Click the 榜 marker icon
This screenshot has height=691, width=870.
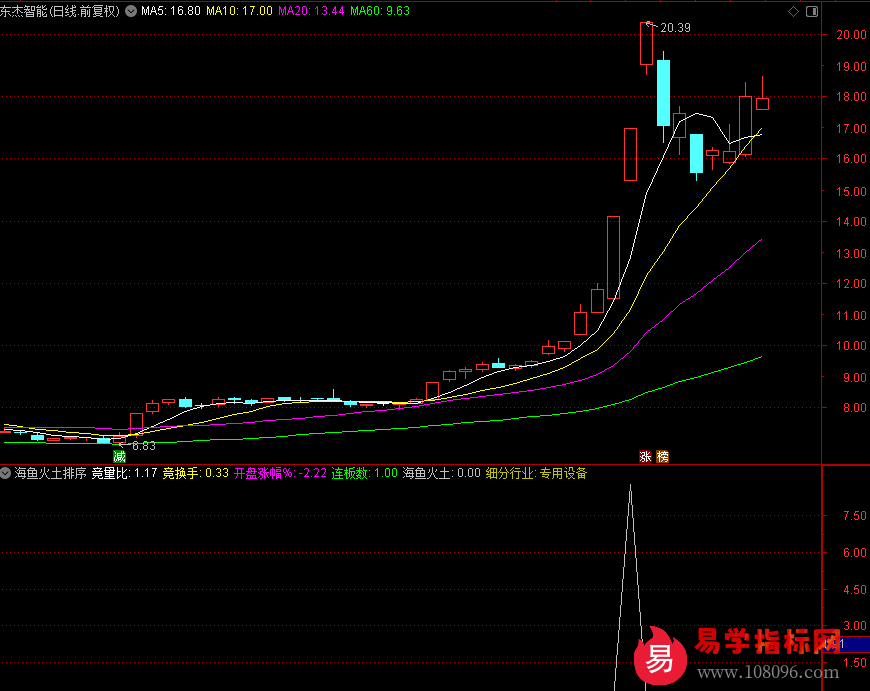662,457
